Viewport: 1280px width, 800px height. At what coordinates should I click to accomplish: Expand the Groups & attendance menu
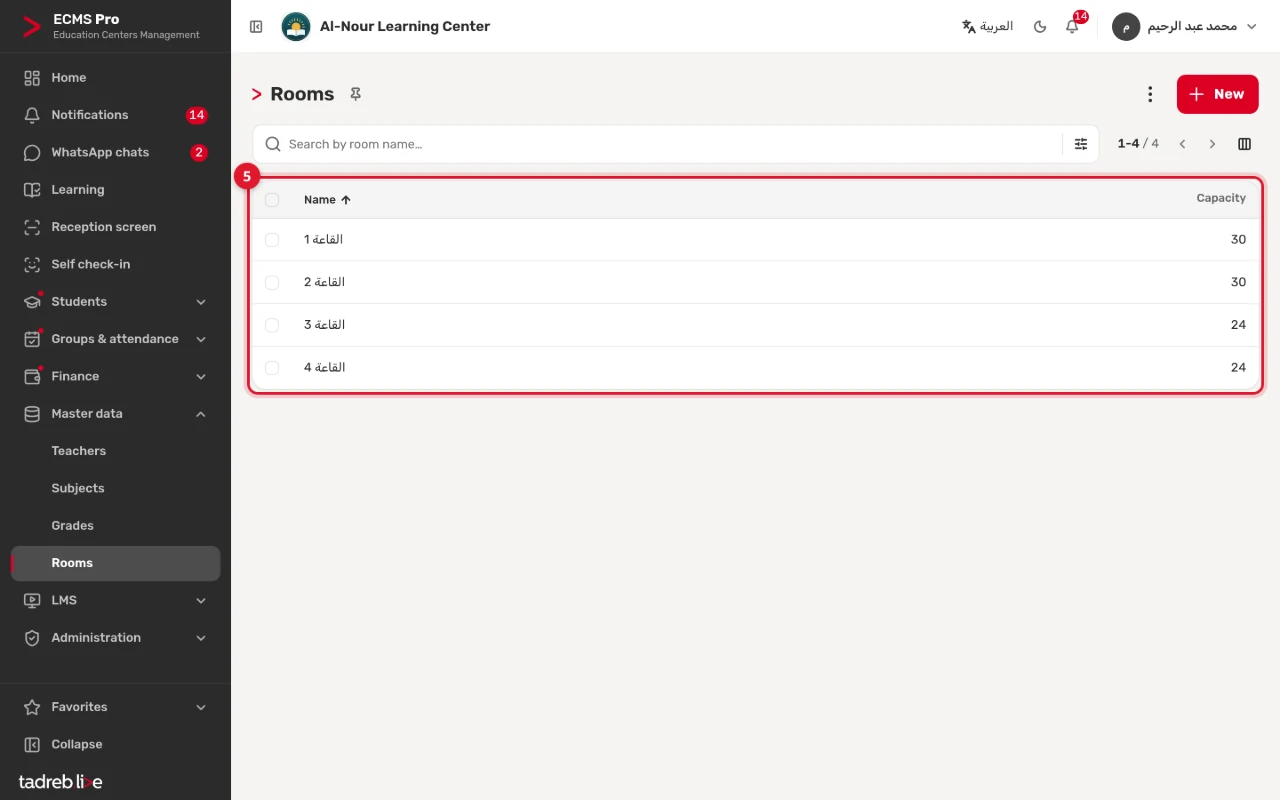116,339
